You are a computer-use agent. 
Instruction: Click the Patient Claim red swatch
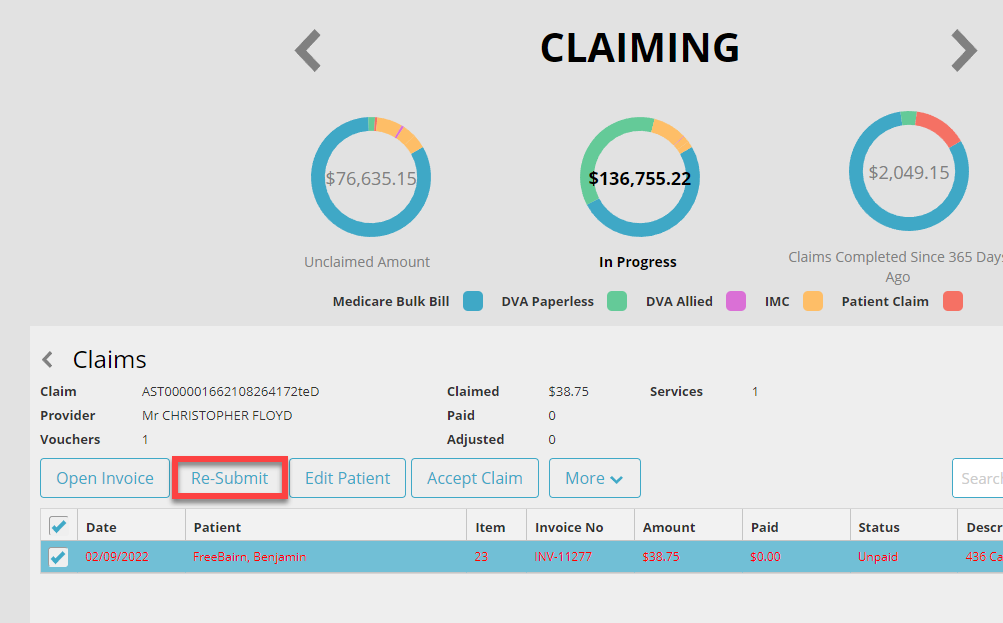[952, 301]
